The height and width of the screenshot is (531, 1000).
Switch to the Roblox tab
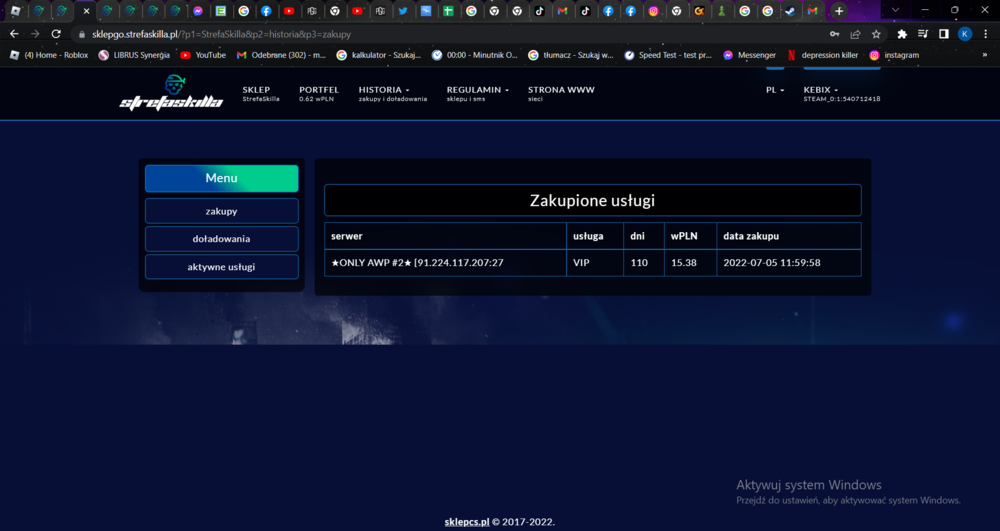[16, 11]
